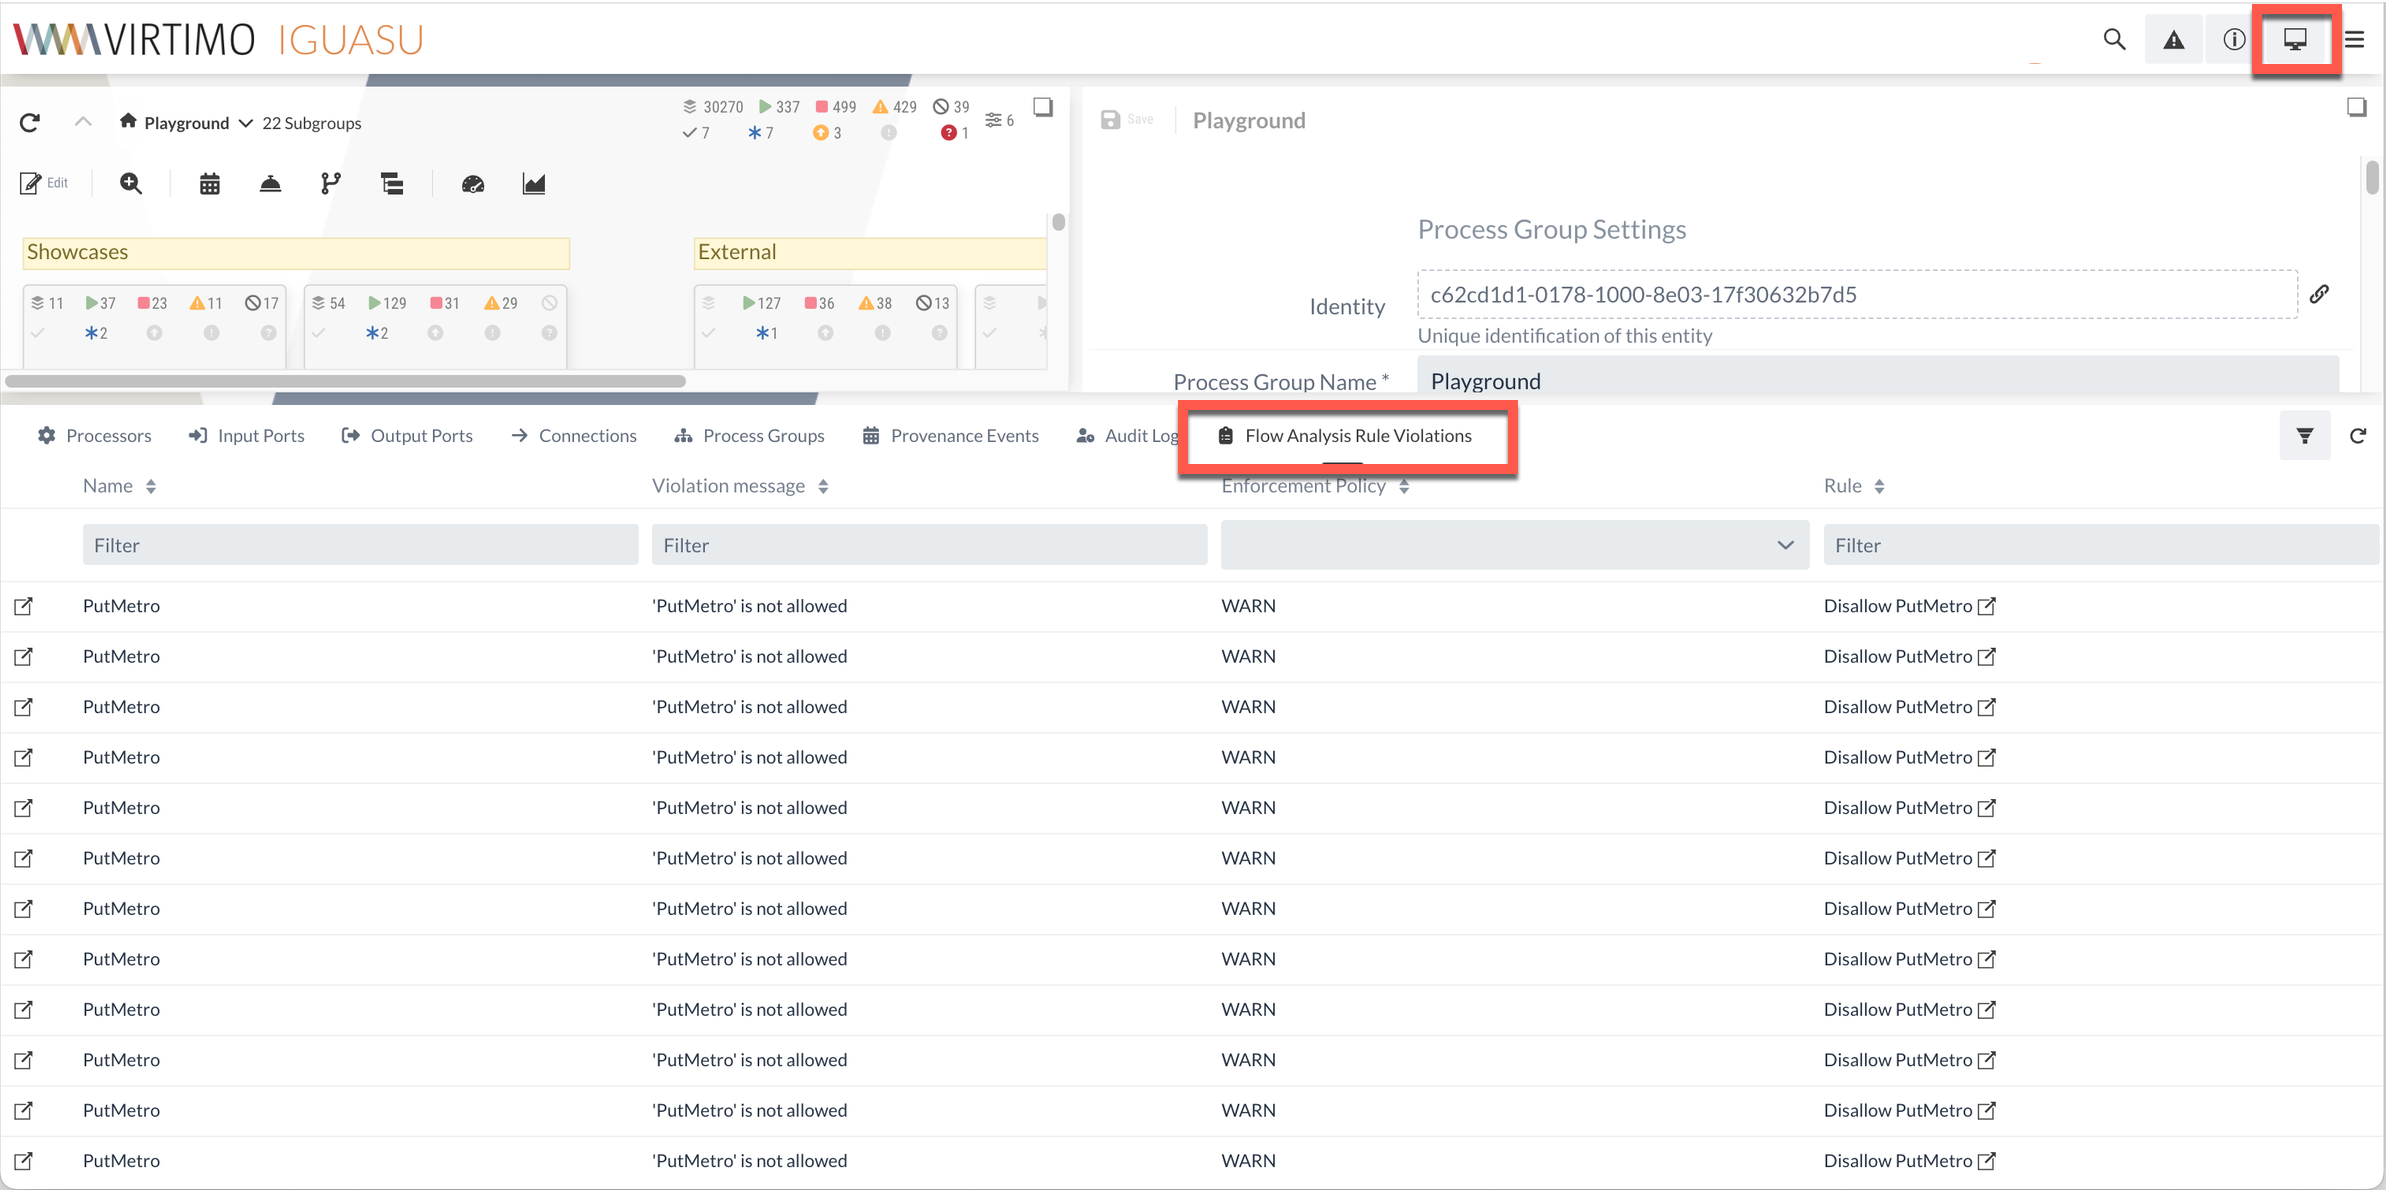This screenshot has width=2386, height=1190.
Task: Select the External label in diagram
Action: (x=870, y=253)
